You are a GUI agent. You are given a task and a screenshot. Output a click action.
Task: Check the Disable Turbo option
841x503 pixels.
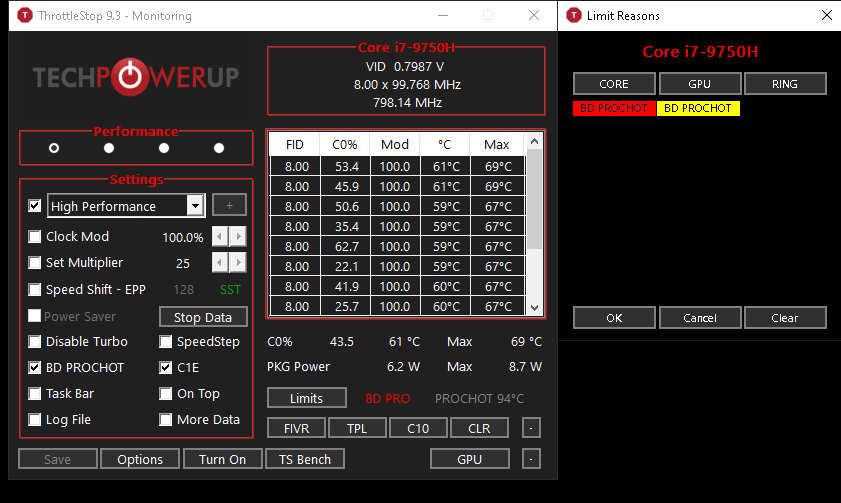point(34,342)
